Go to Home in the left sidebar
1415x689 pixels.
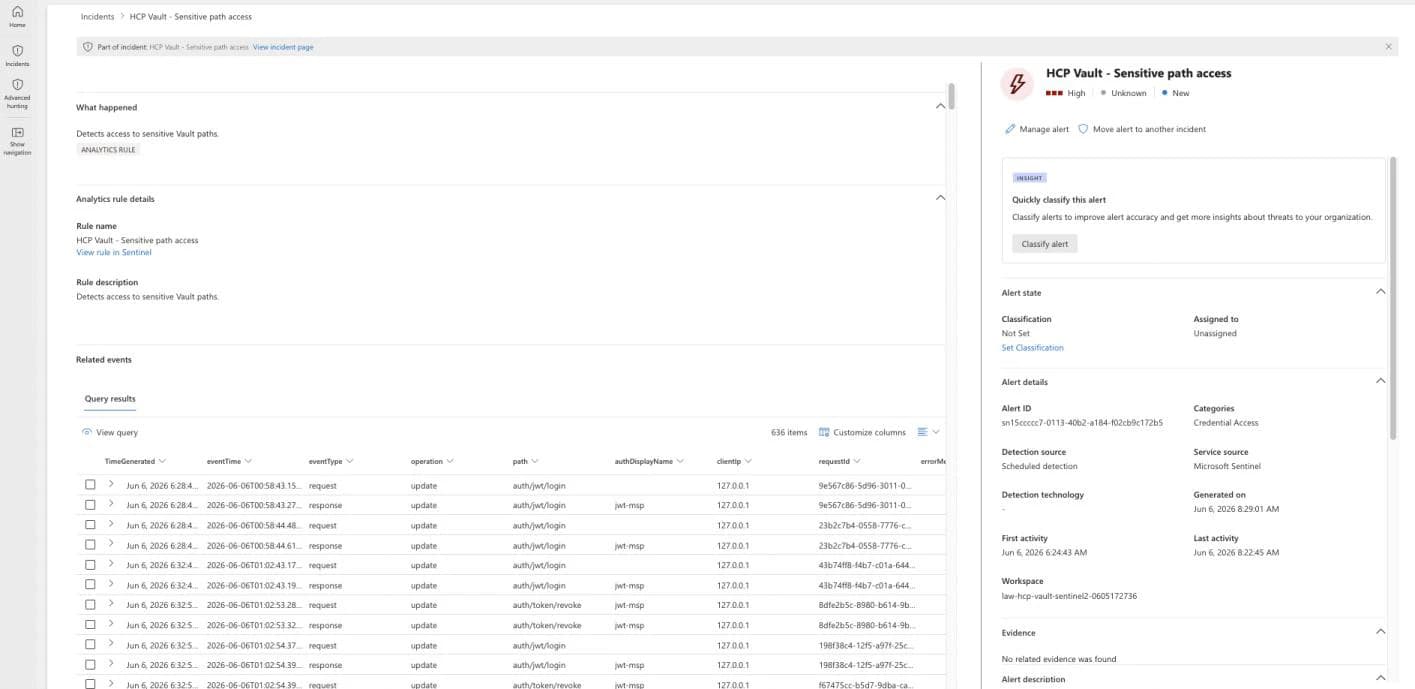[17, 16]
